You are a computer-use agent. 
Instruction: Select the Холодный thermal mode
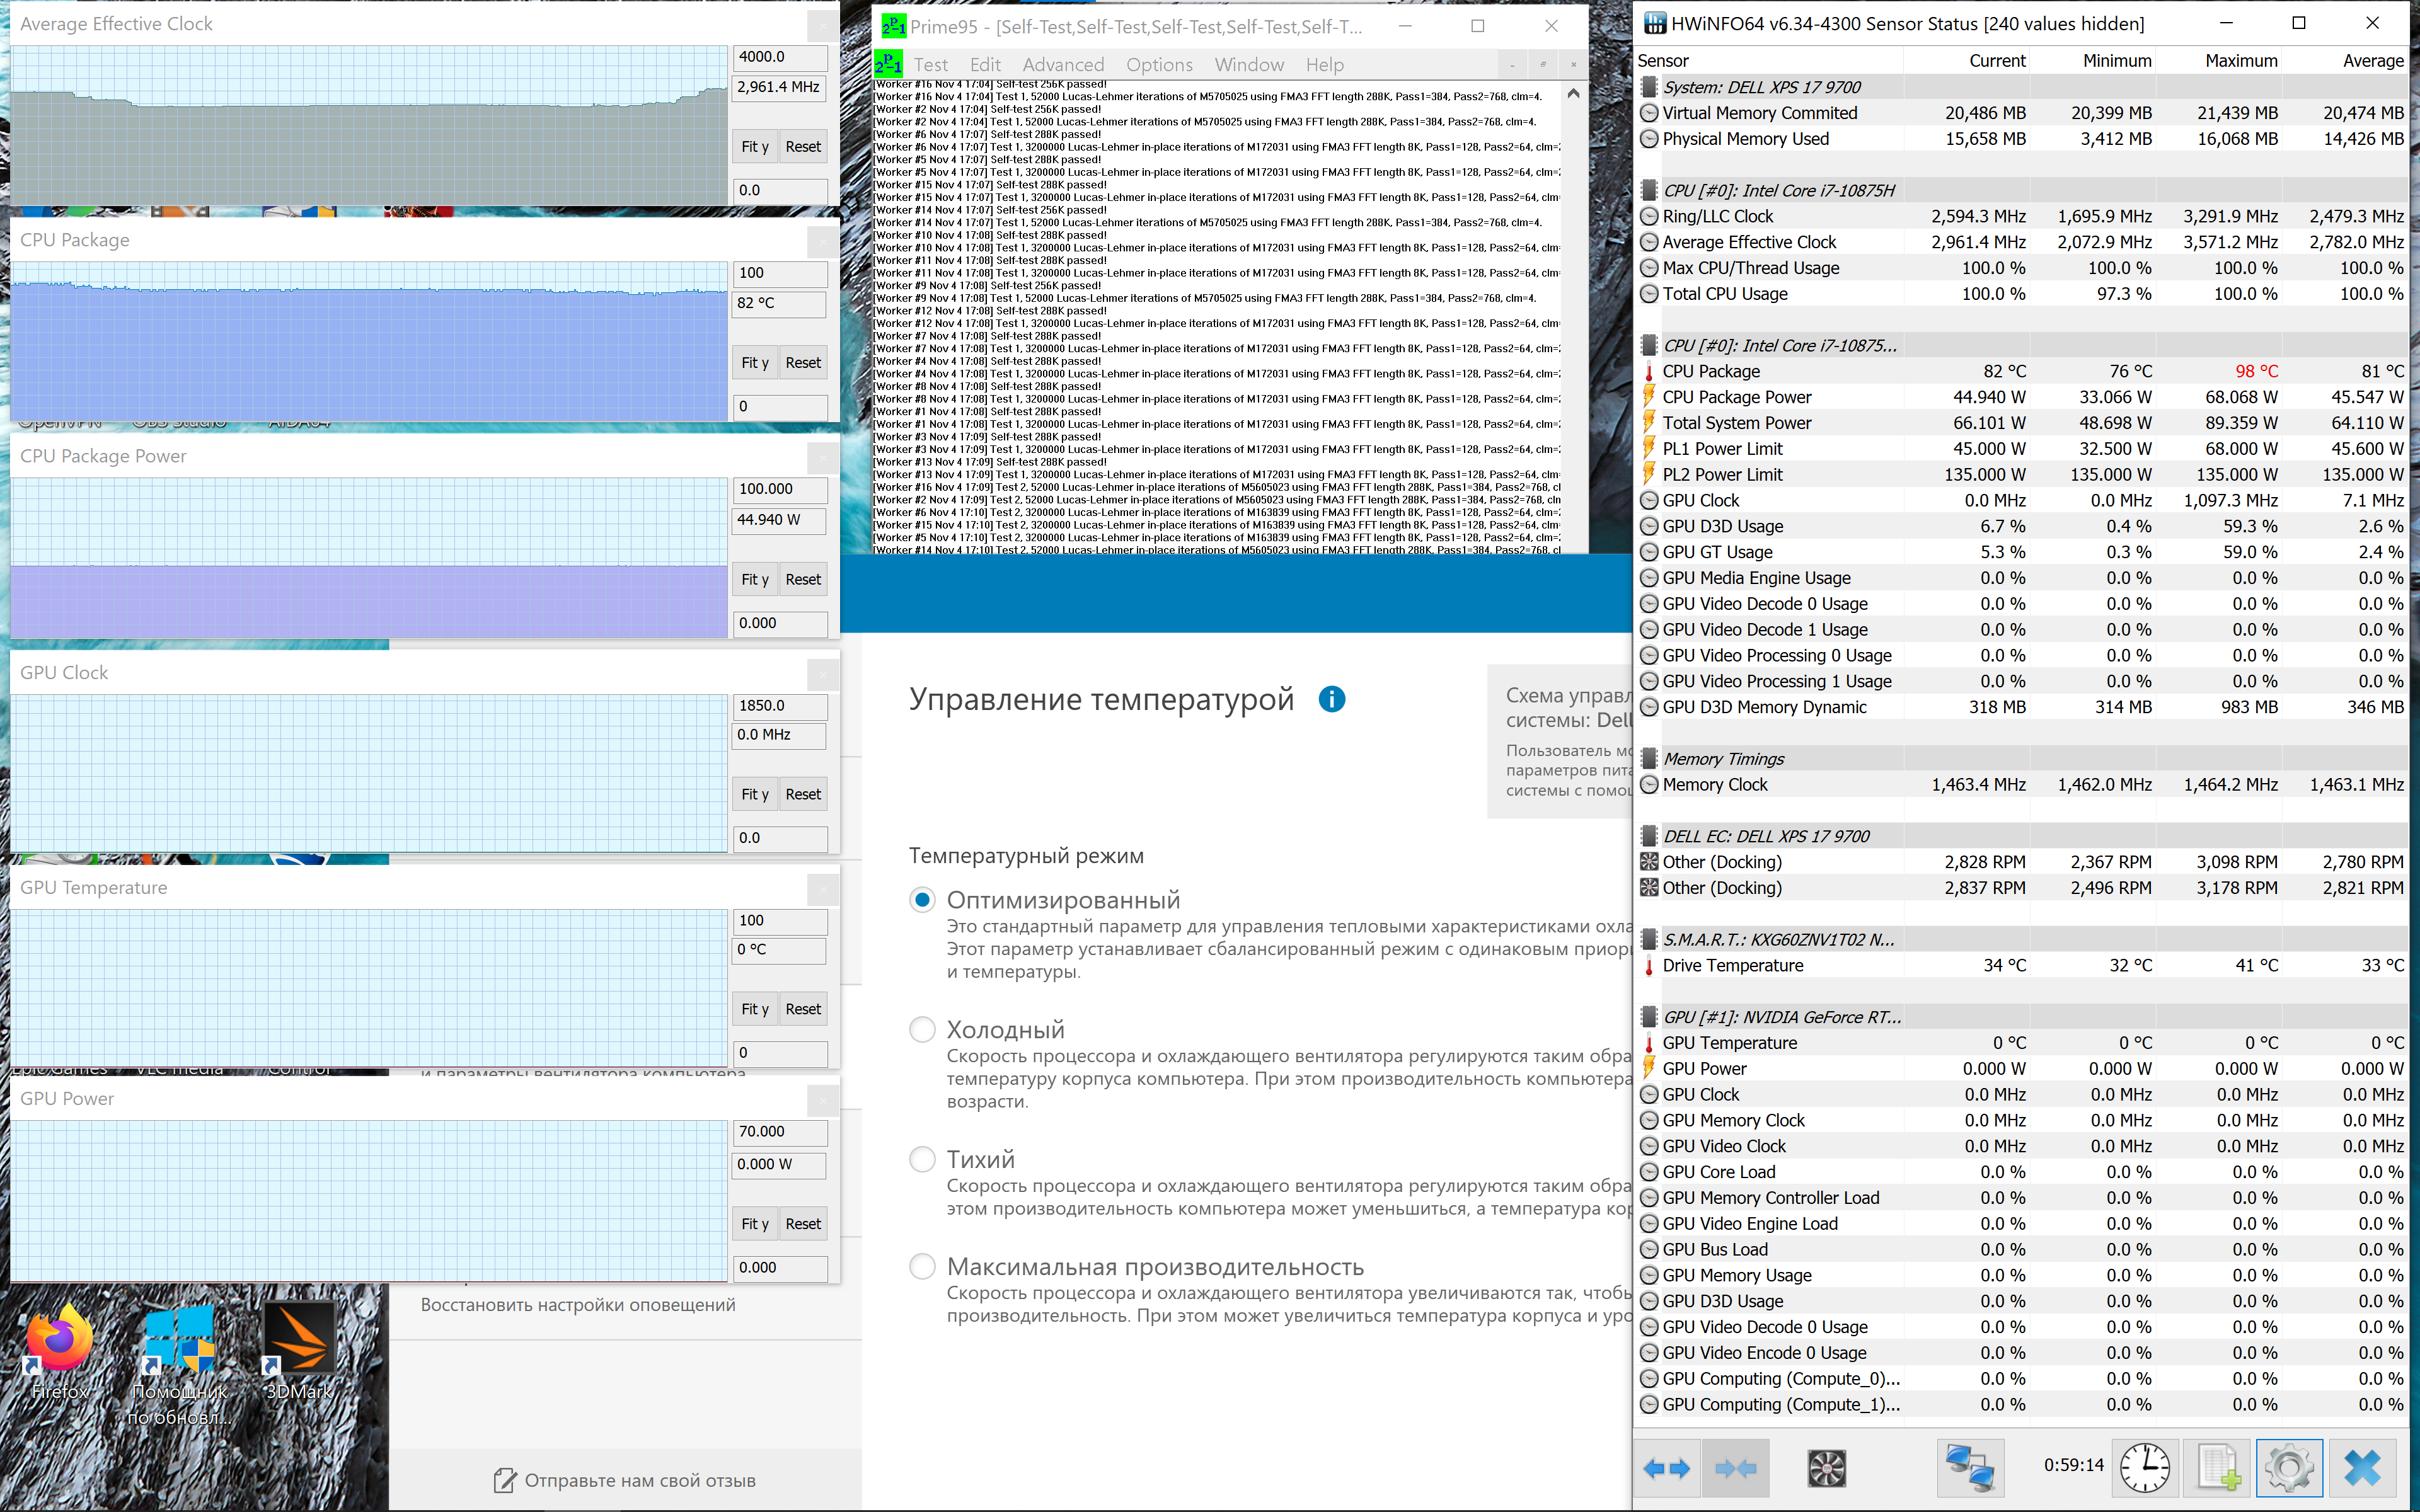pyautogui.click(x=922, y=1029)
